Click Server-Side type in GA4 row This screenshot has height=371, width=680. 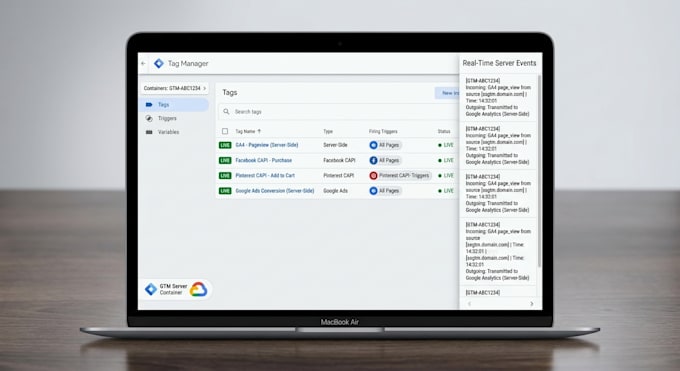335,145
